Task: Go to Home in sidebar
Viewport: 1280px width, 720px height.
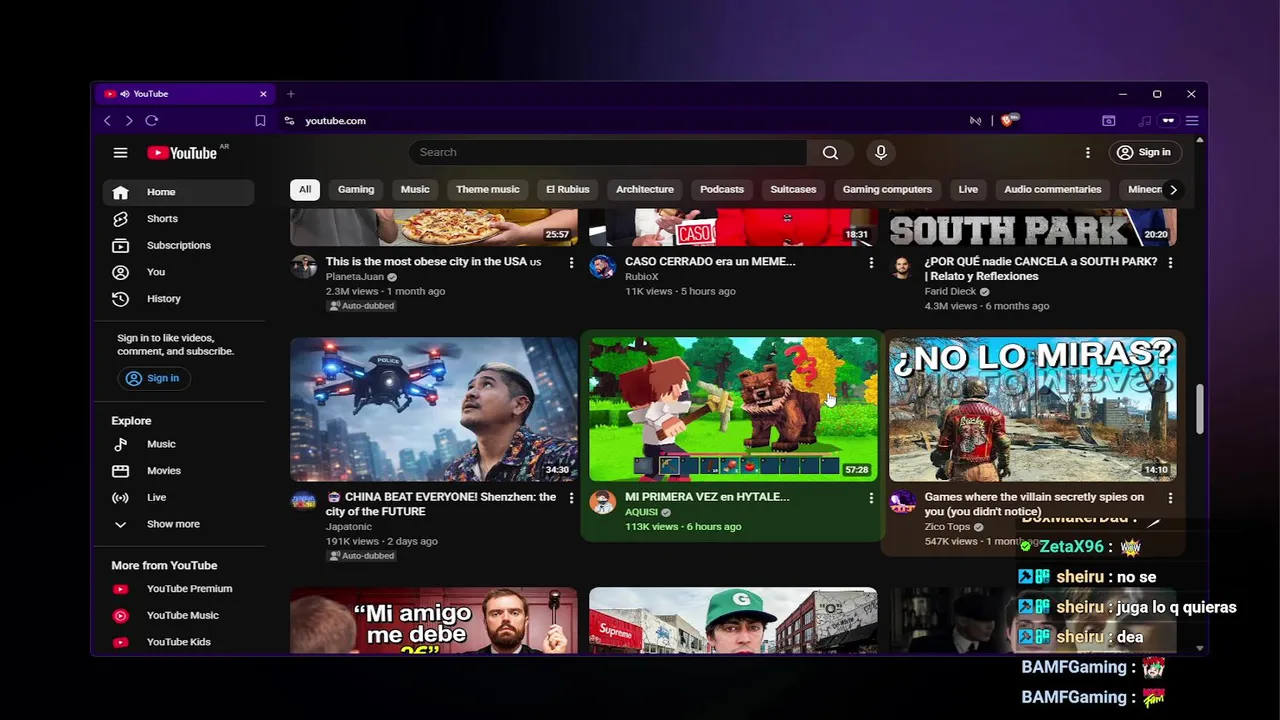Action: coord(178,192)
